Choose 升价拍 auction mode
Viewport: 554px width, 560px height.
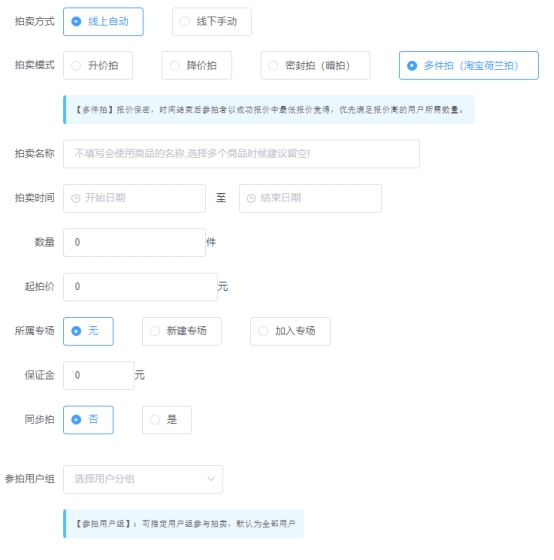coord(98,66)
